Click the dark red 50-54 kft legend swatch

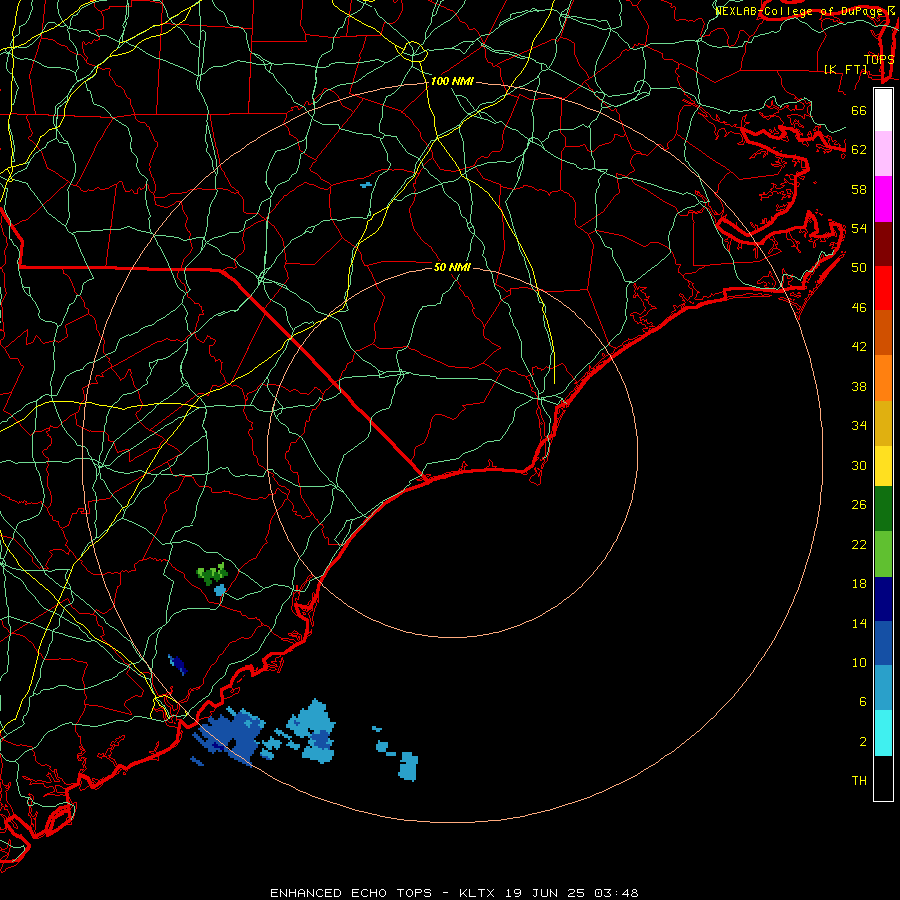tap(883, 244)
